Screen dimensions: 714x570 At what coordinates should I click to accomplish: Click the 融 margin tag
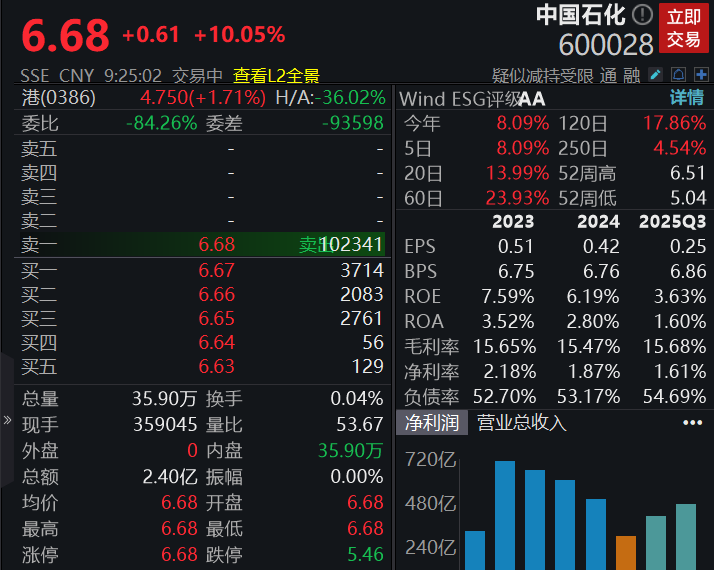click(632, 76)
